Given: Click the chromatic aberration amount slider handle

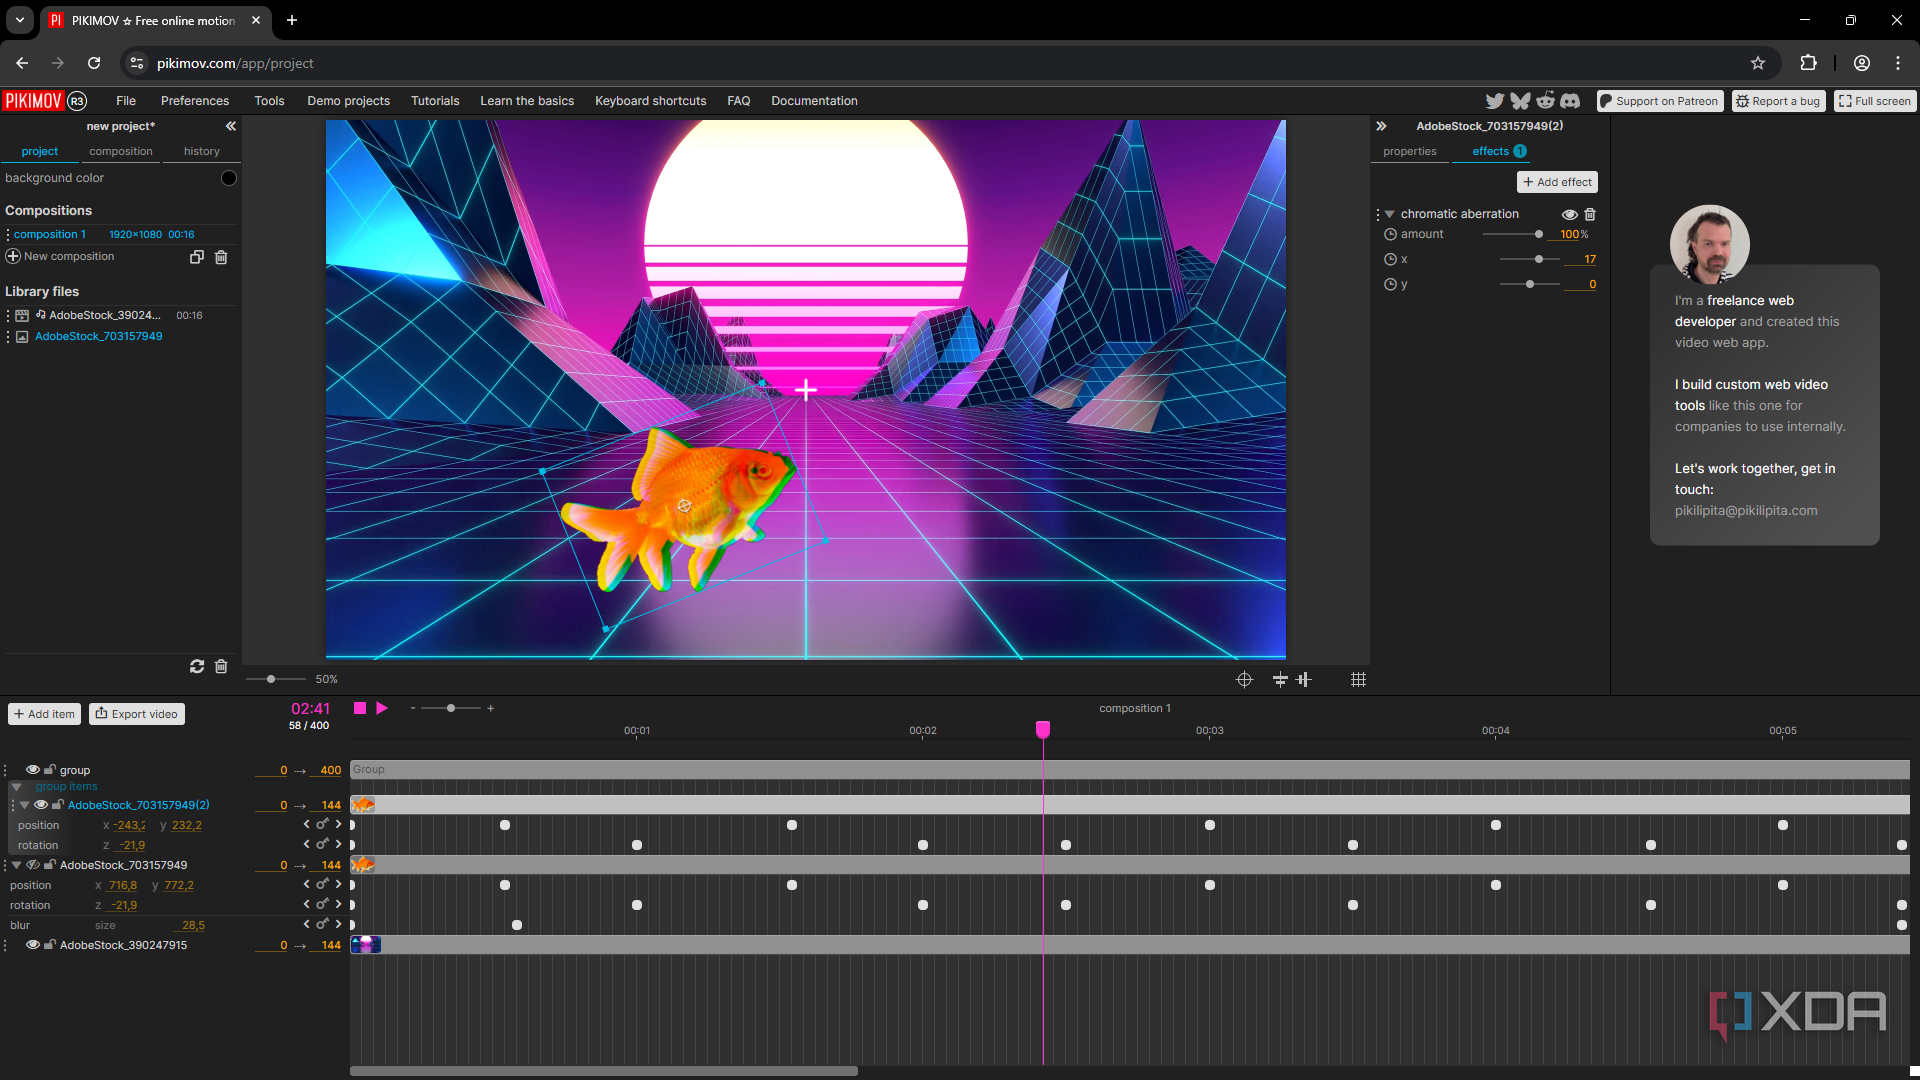Looking at the screenshot, I should pos(1539,234).
